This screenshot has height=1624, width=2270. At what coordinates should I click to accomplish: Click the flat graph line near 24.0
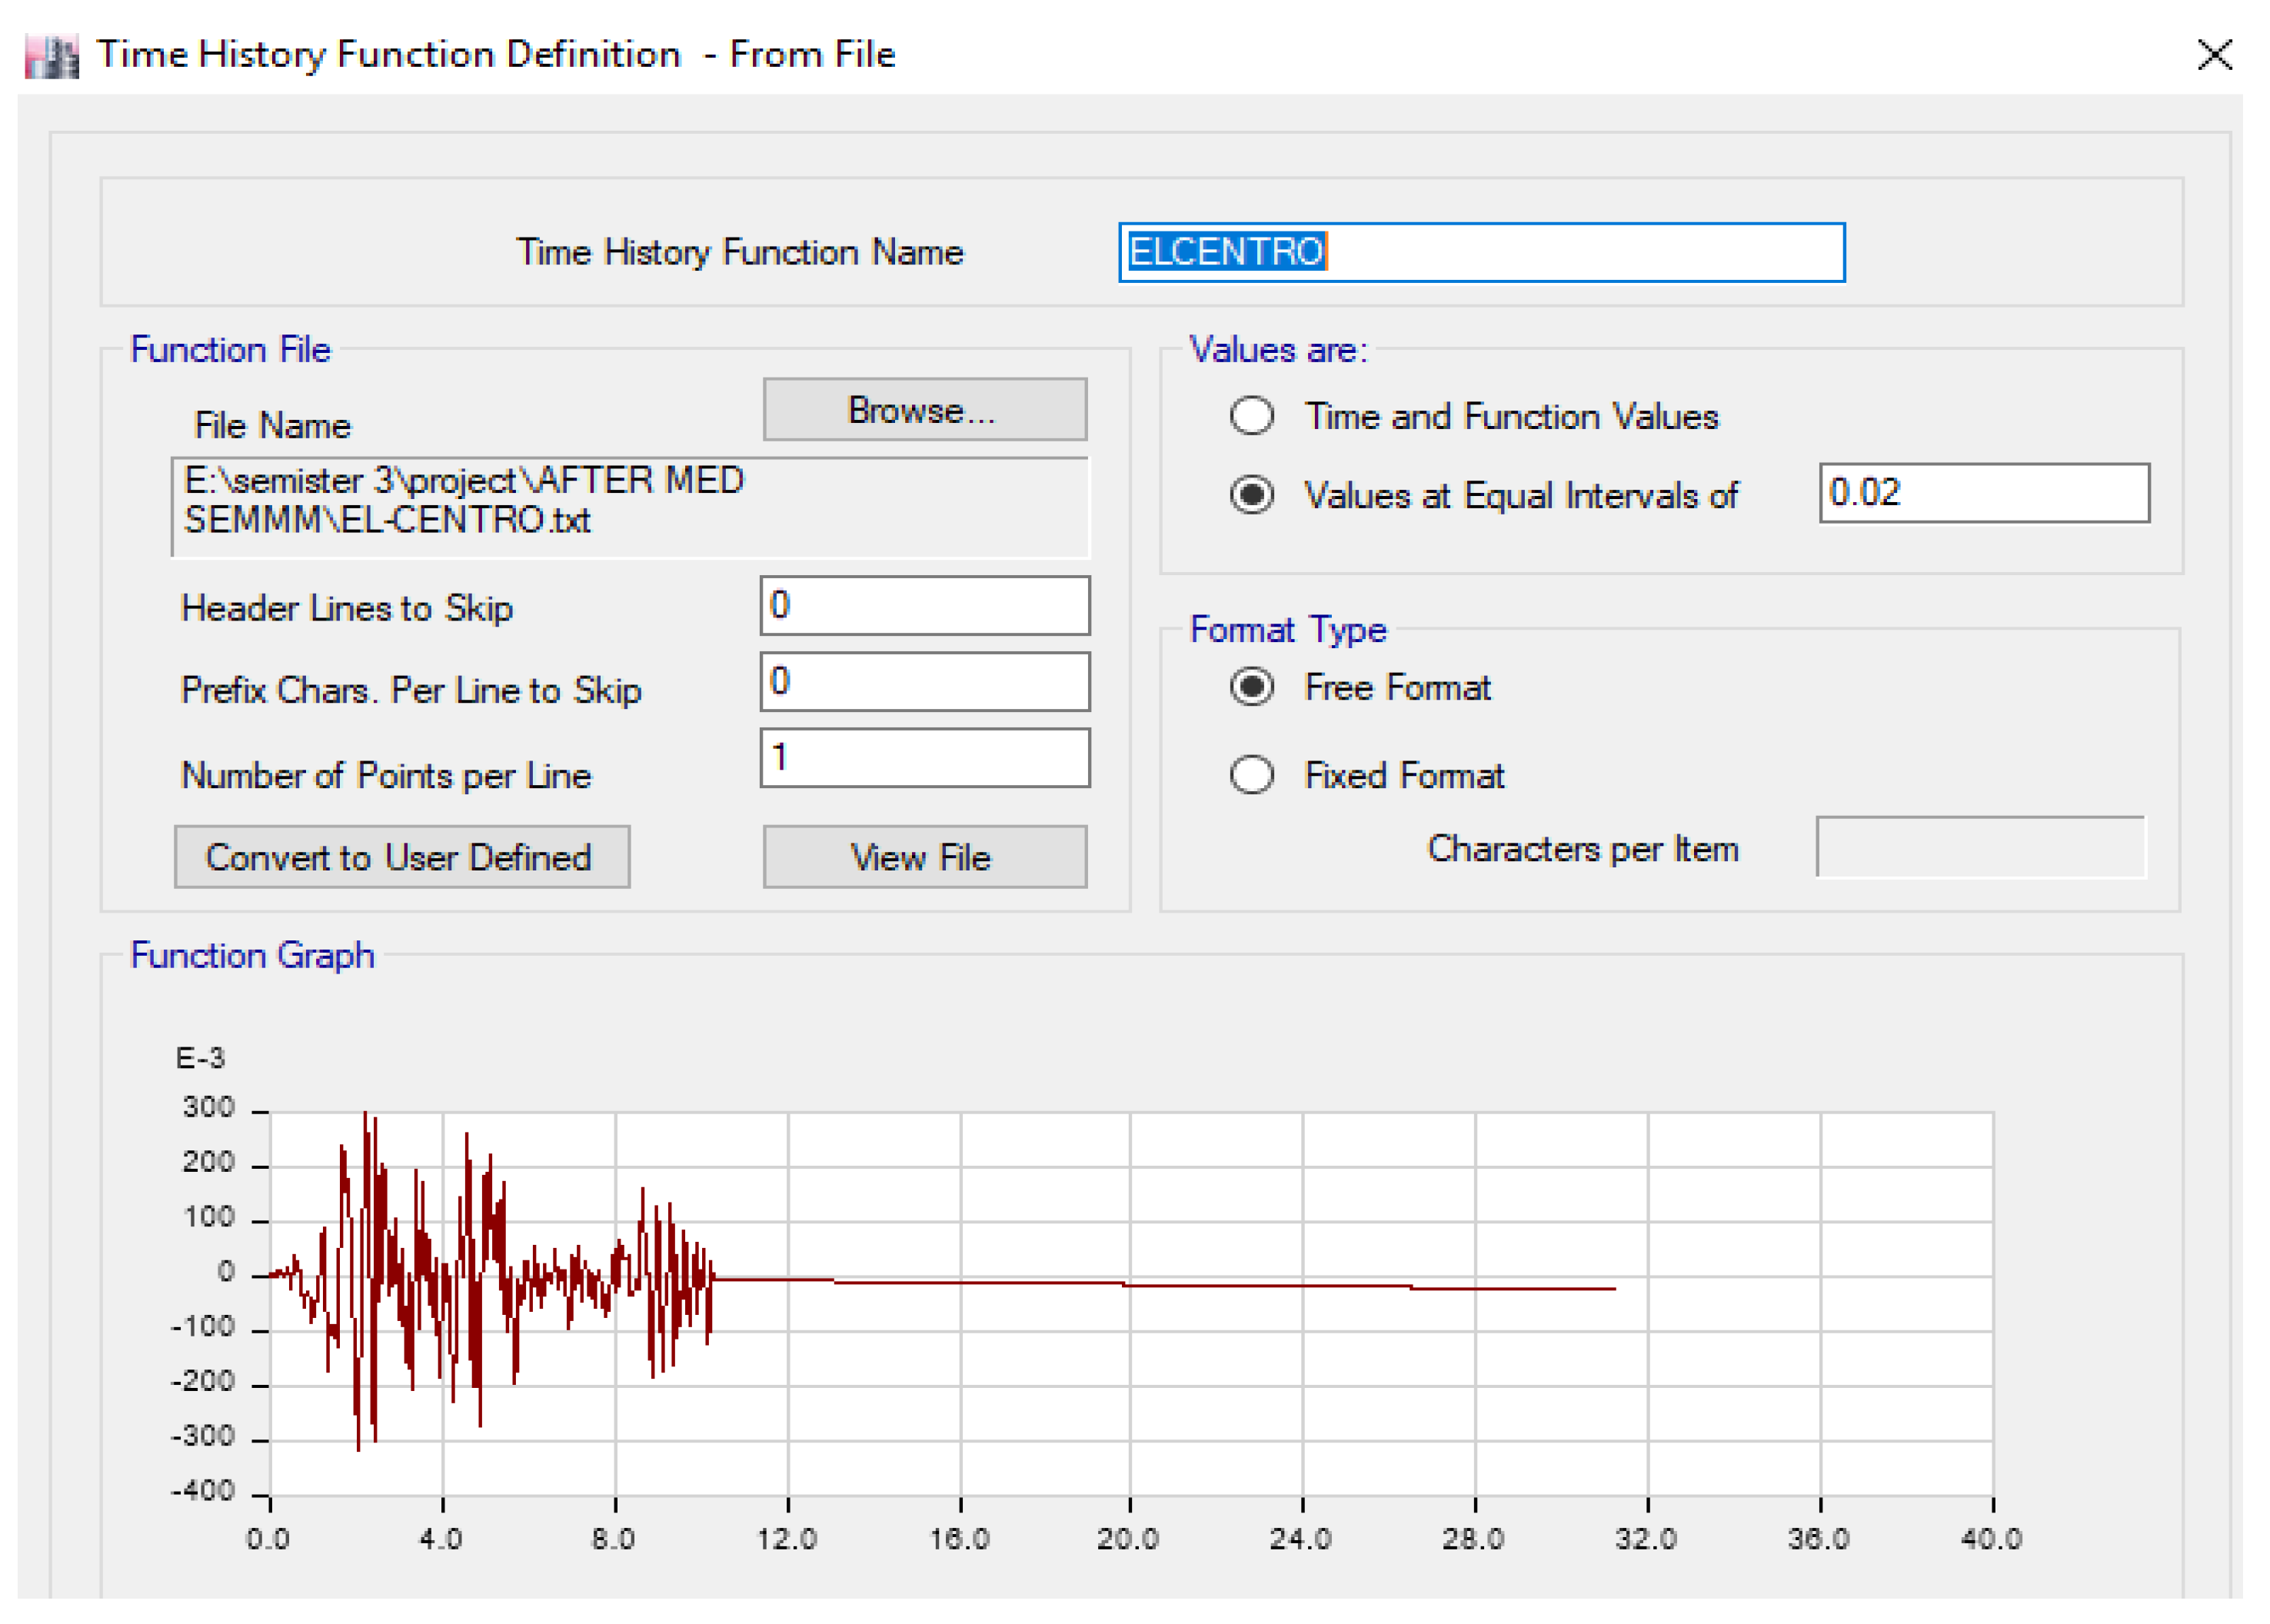[x=1302, y=1285]
